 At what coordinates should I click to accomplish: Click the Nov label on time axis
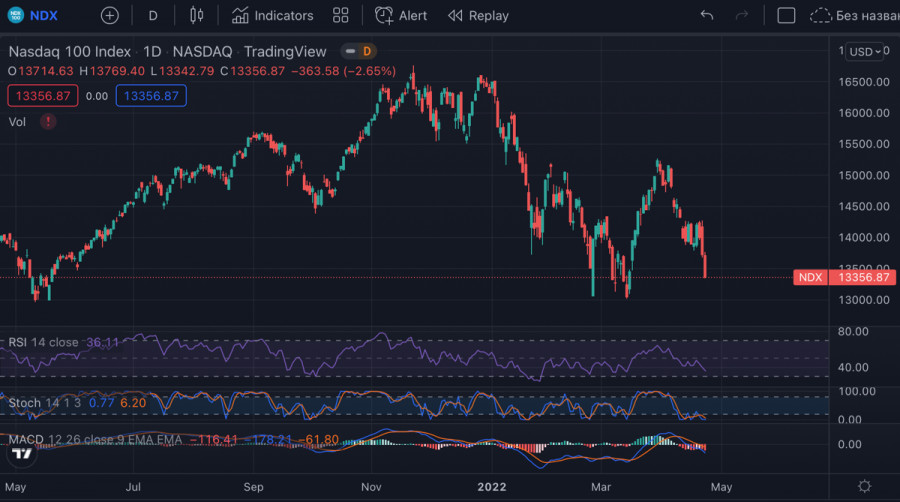click(x=371, y=487)
